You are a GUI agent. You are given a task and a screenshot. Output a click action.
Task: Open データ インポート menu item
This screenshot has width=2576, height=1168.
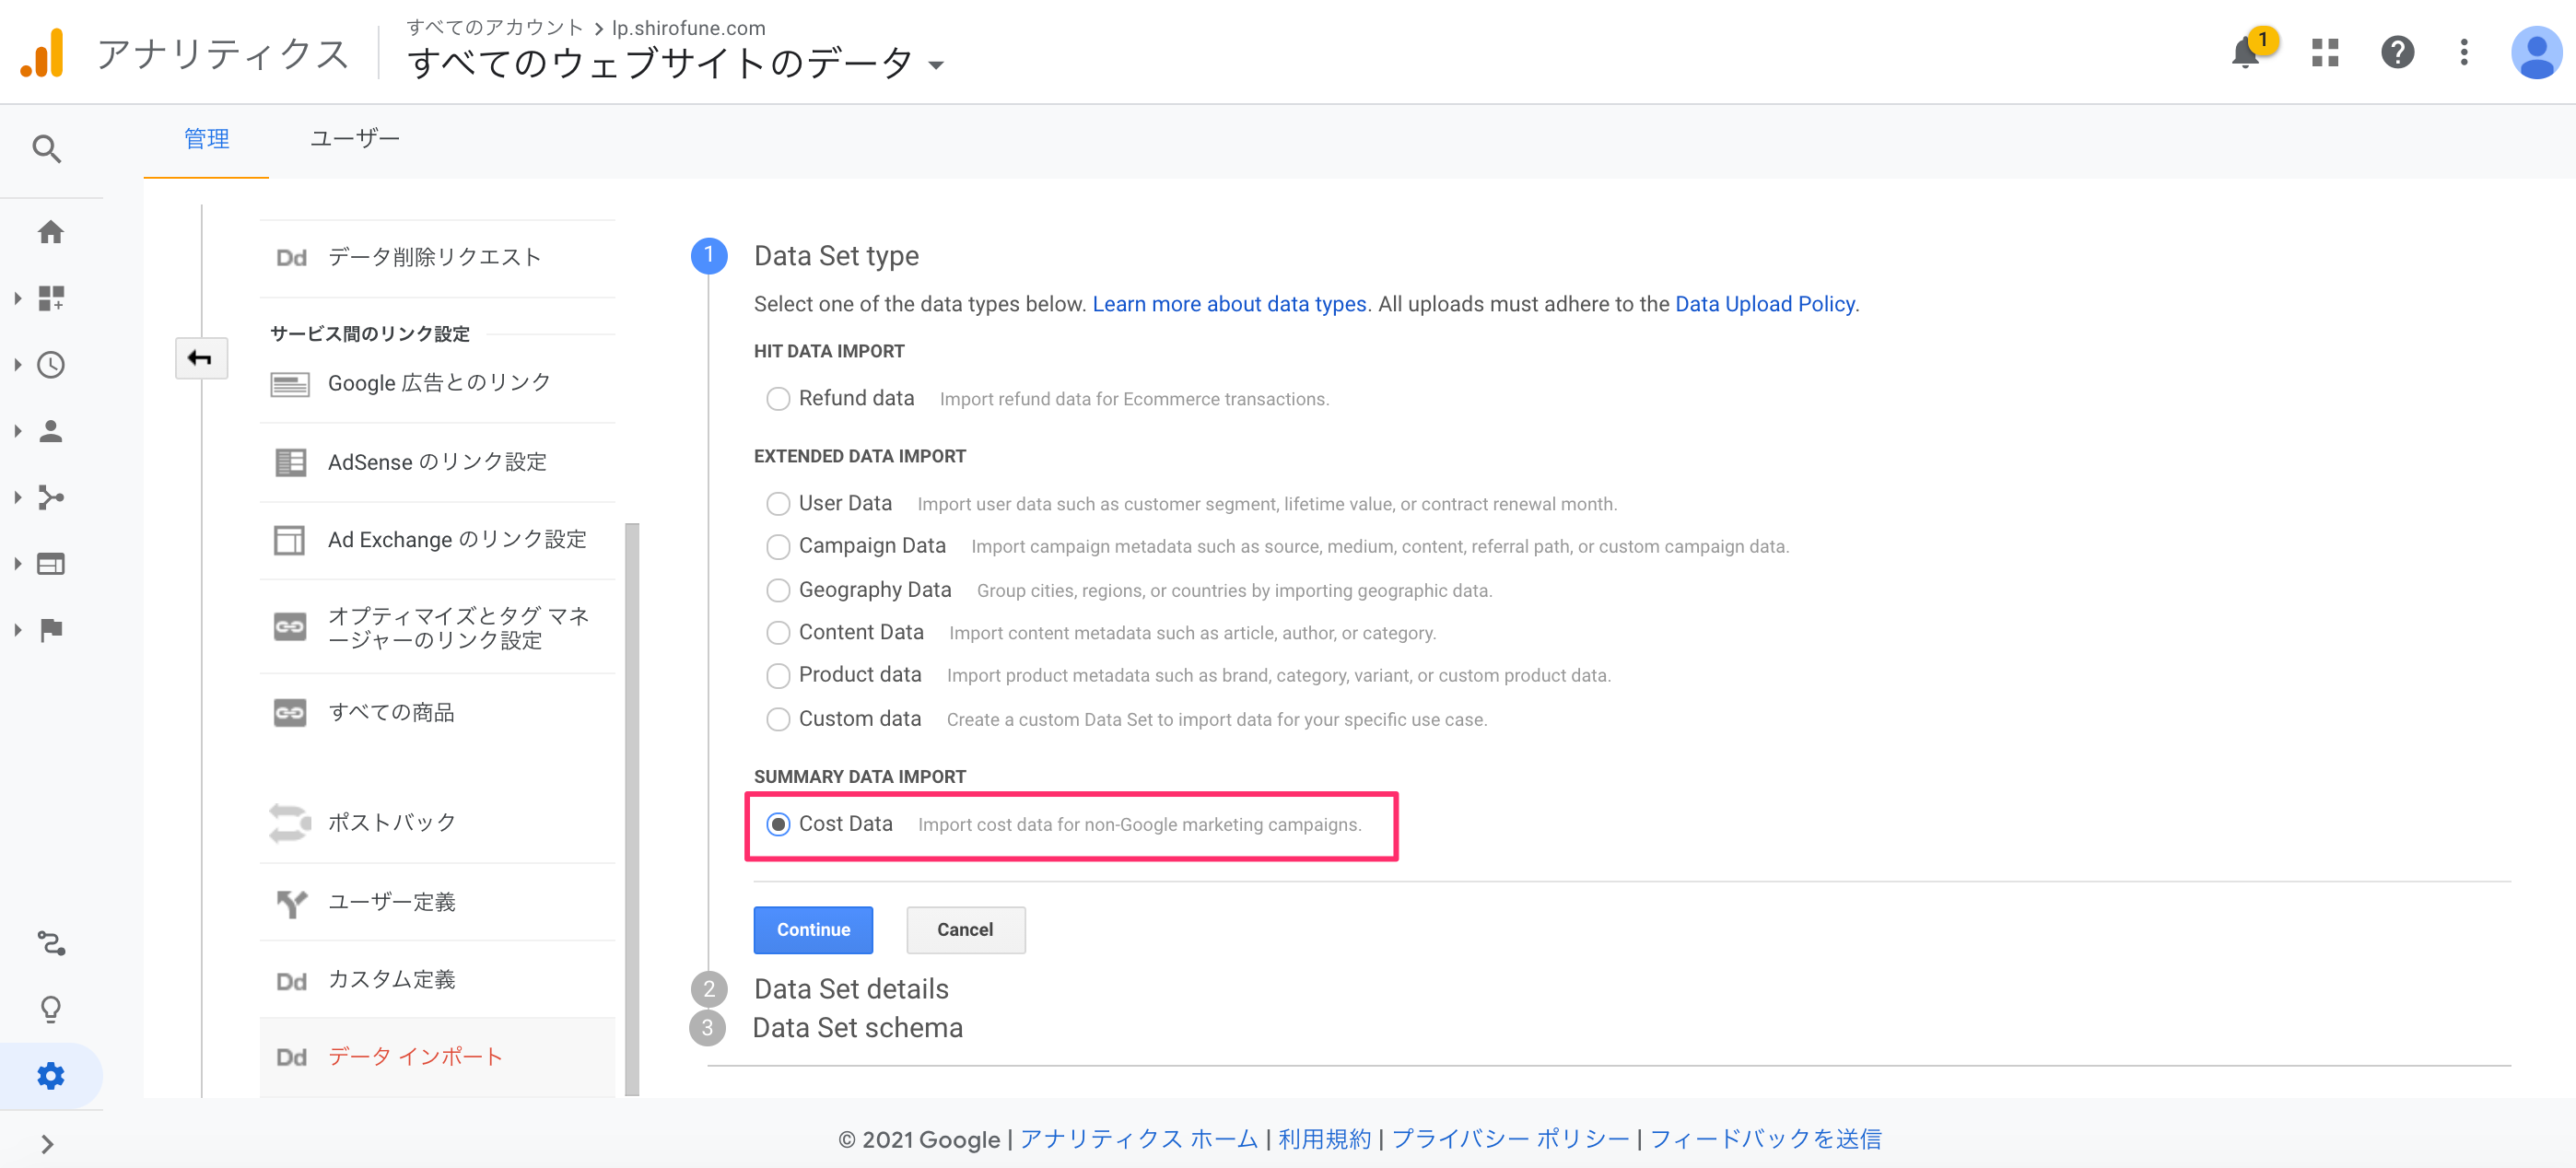[437, 1057]
